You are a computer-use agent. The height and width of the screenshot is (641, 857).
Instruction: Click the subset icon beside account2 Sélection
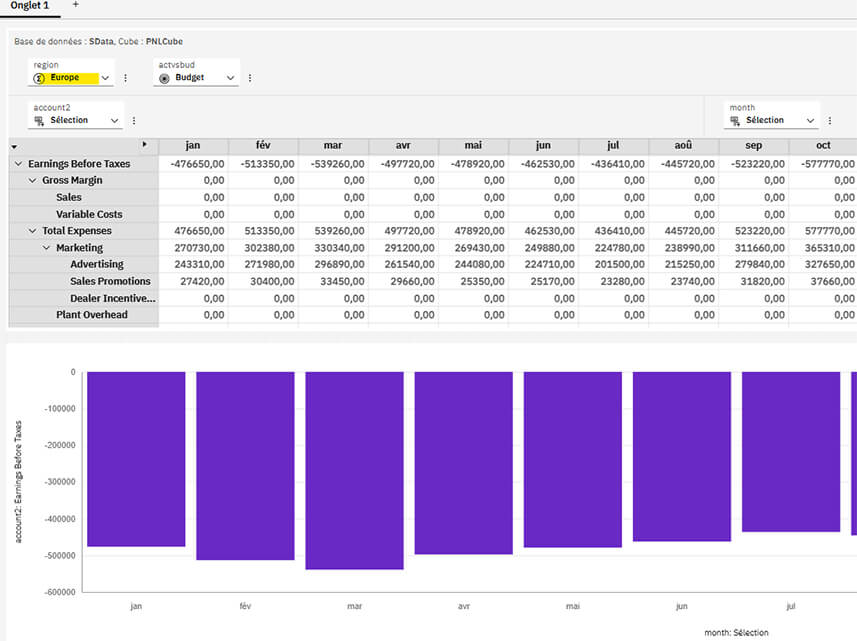click(38, 120)
